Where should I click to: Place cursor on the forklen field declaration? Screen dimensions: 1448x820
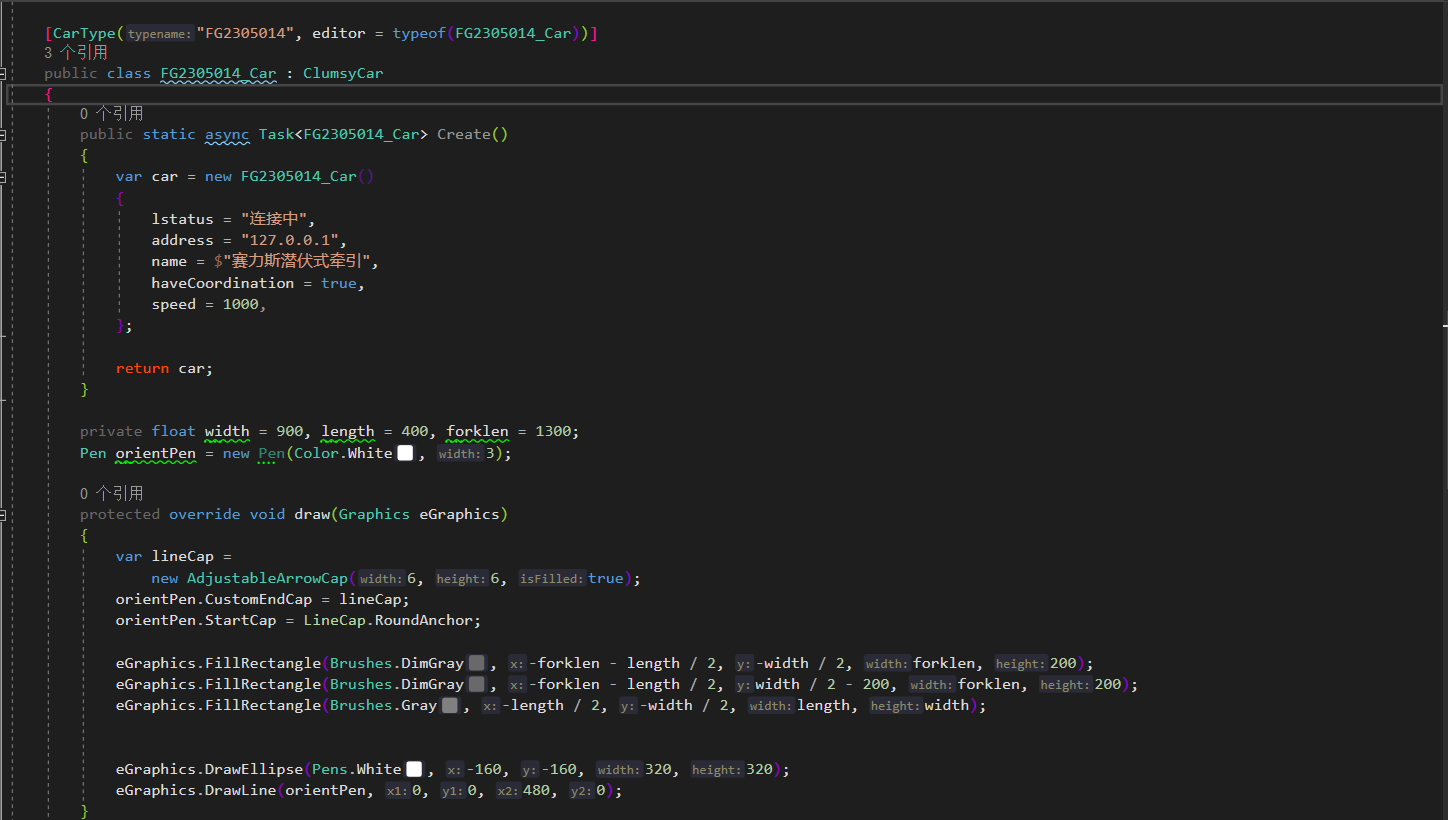pos(477,432)
